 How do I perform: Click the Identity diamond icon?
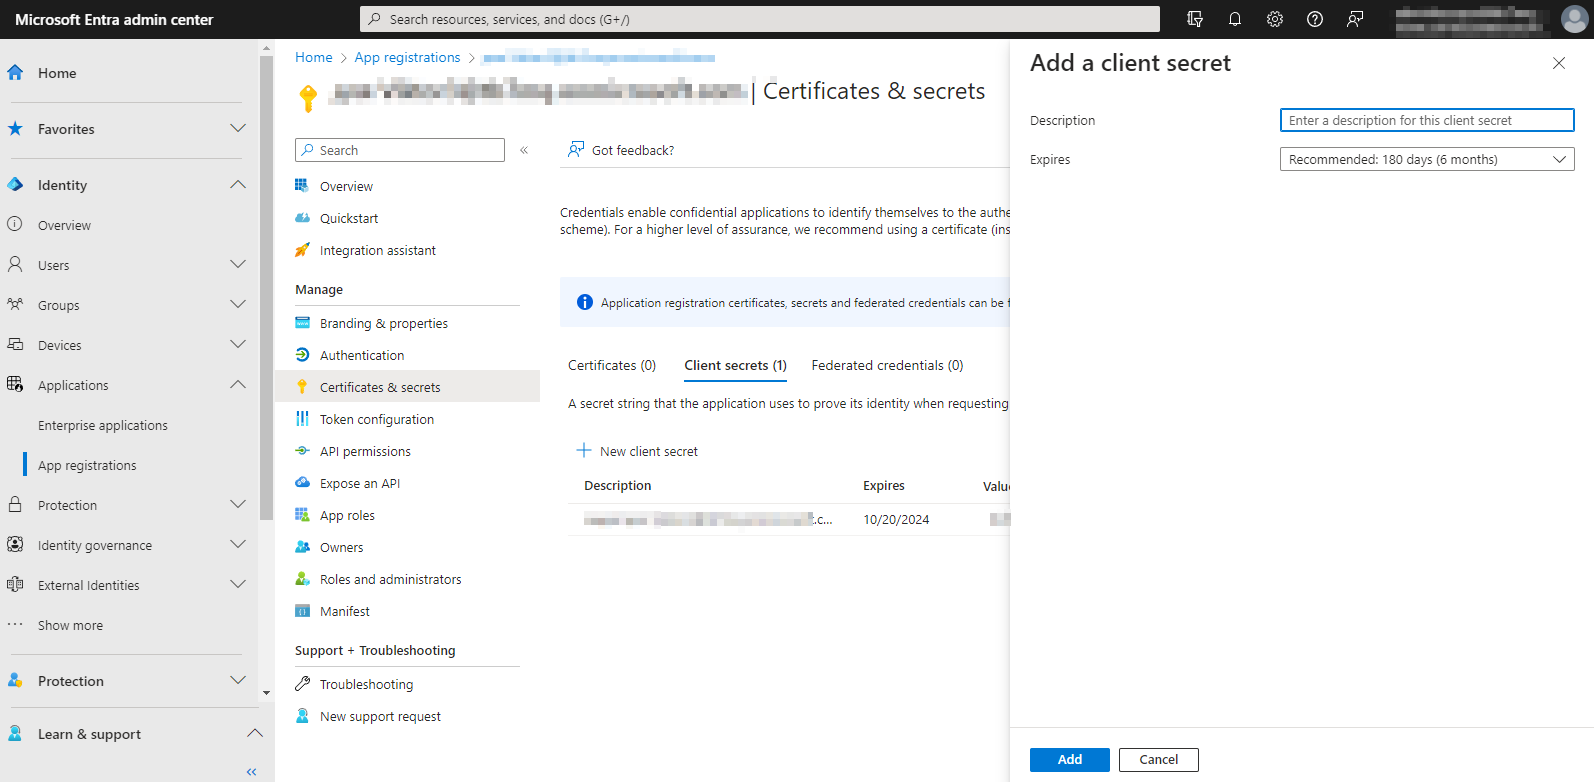point(15,185)
